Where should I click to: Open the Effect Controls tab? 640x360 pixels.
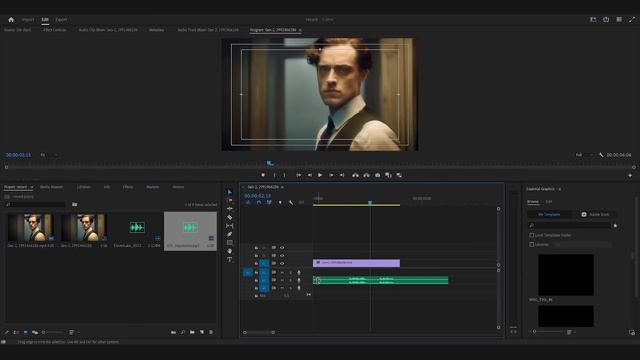click(x=55, y=30)
